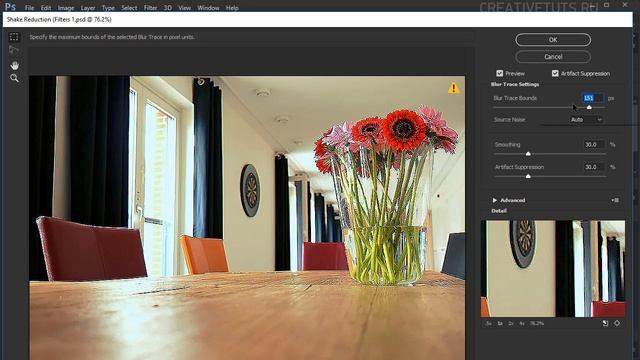640x360 pixels.
Task: Open the Image menu
Action: 66,8
